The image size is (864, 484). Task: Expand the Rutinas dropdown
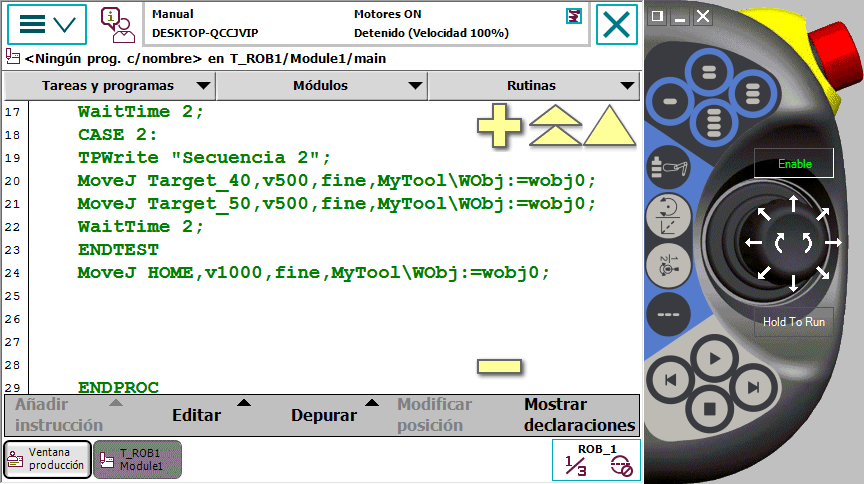click(533, 85)
